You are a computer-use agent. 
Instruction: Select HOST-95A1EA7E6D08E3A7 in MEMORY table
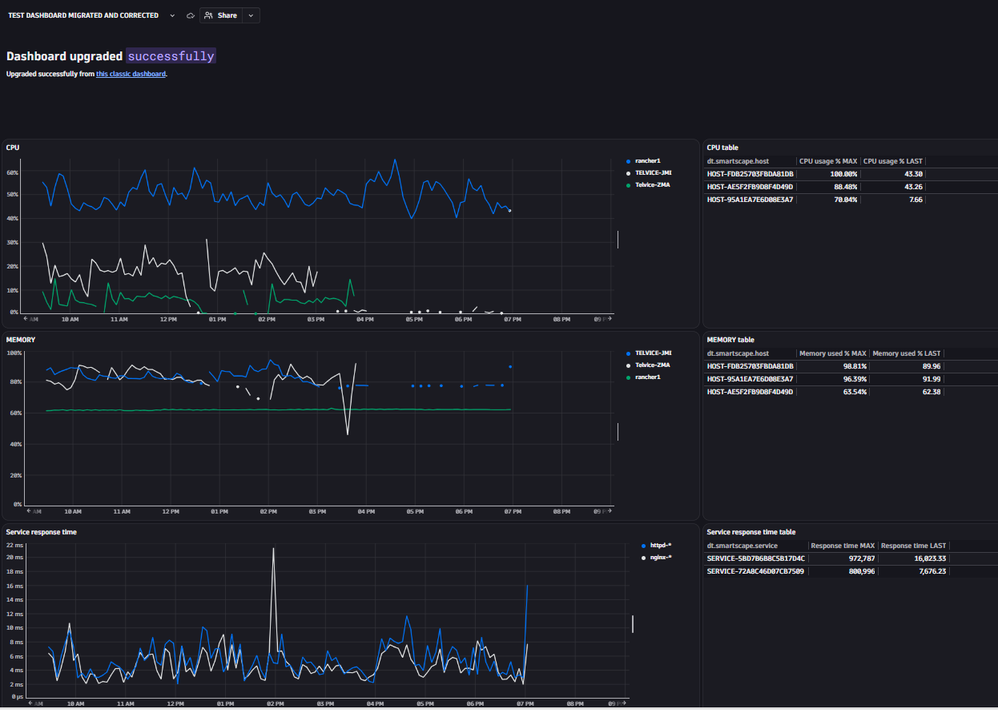coord(750,379)
